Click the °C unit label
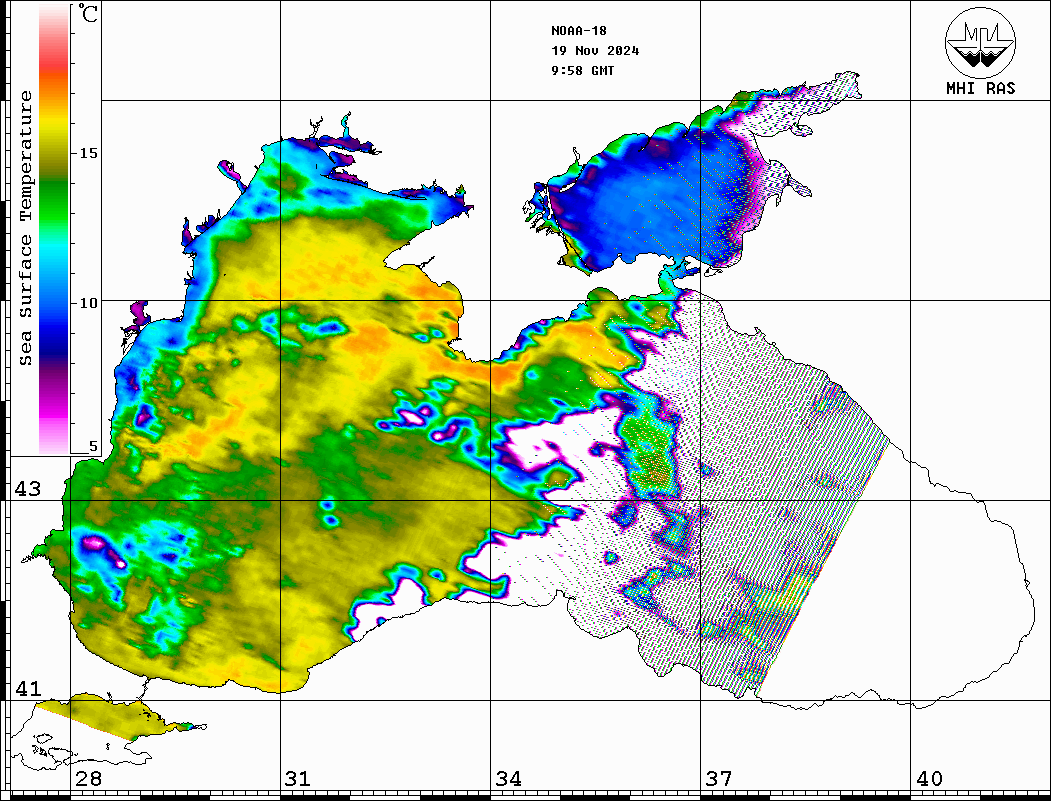Image resolution: width=1051 pixels, height=801 pixels. tap(88, 13)
